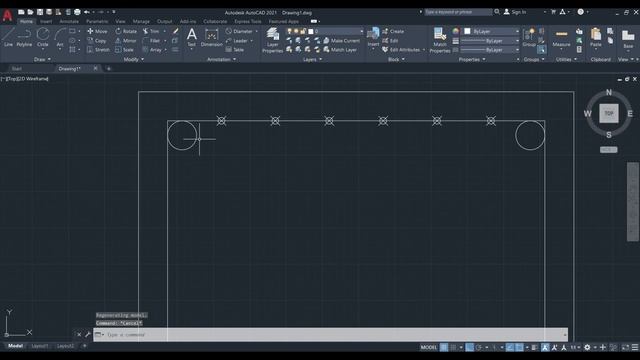Click the object color wheel swatch

coord(456,31)
